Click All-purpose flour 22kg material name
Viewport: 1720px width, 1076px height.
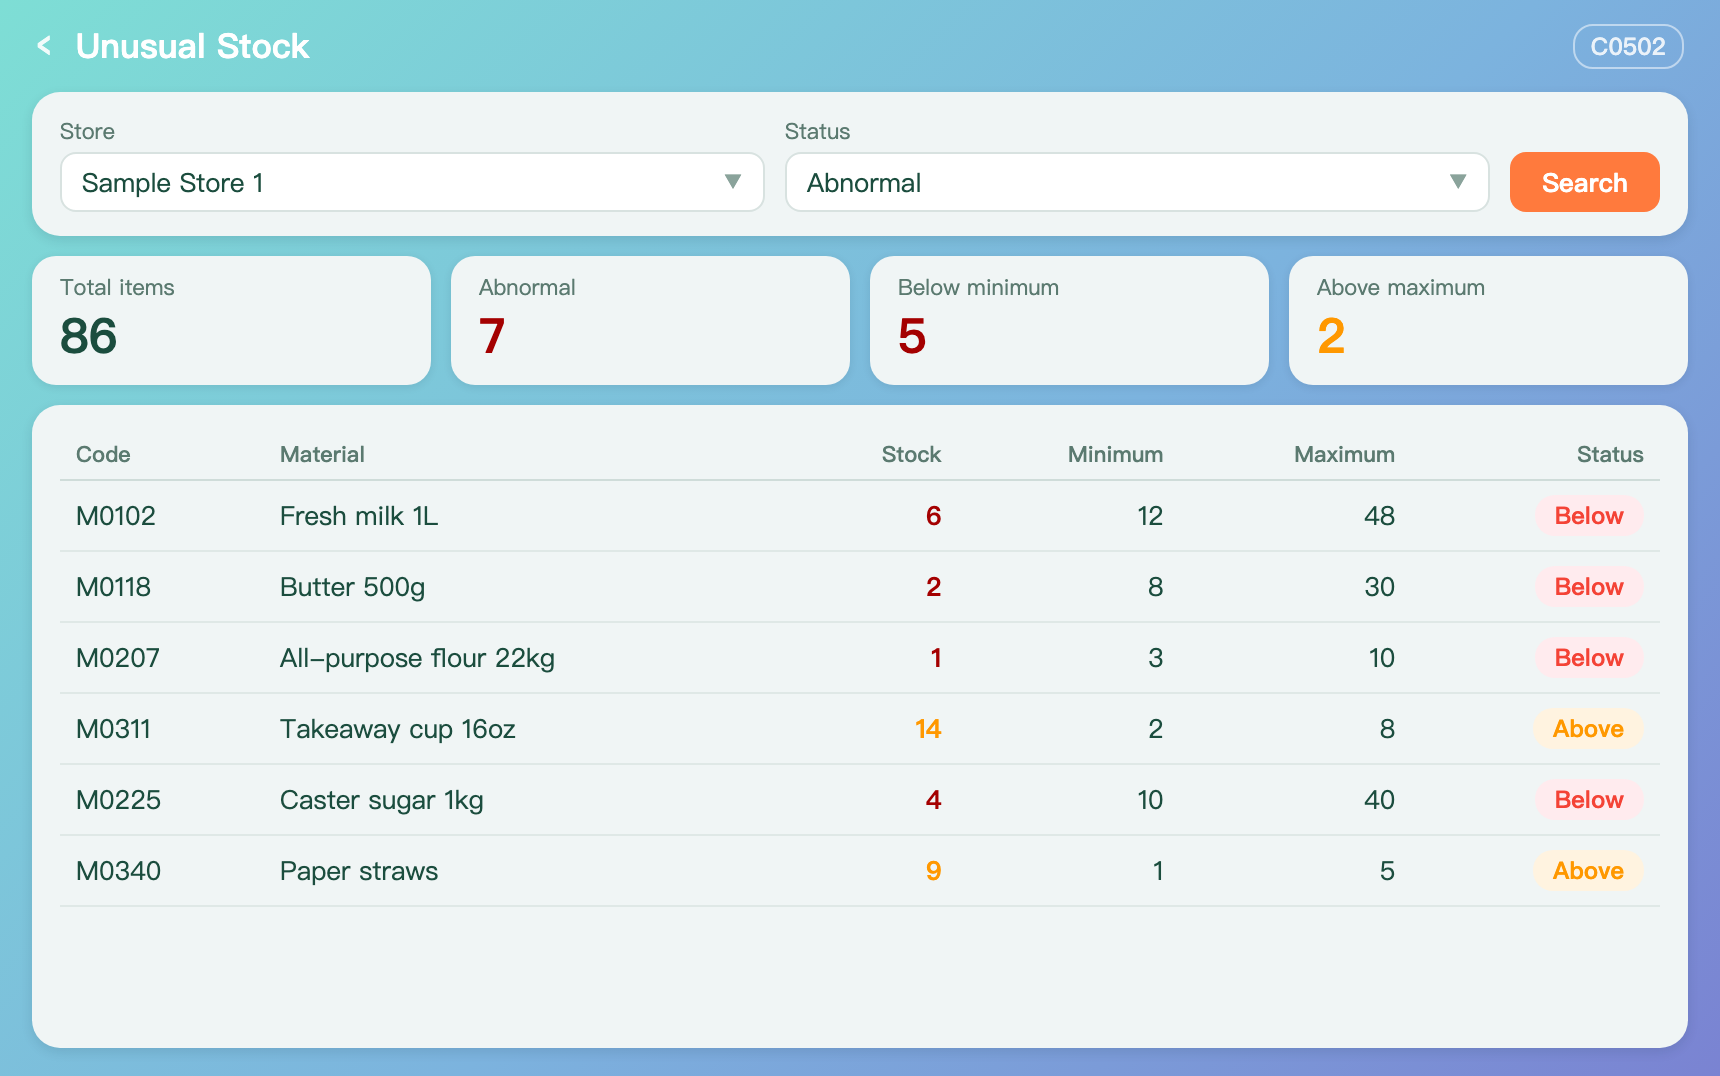coord(417,658)
